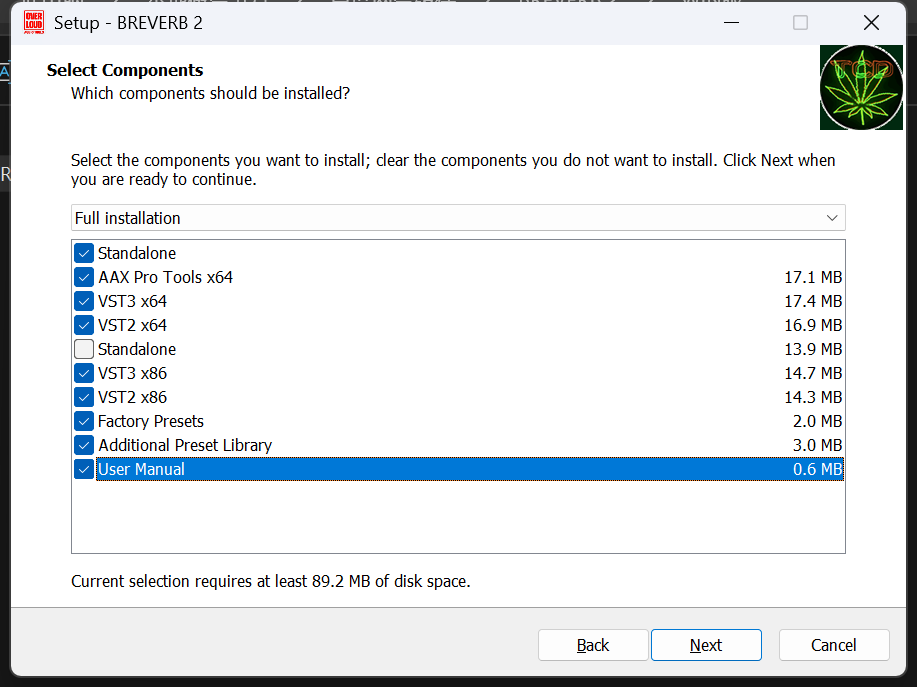917x687 pixels.
Task: Uncheck the first Standalone checkbox at list top
Action: [84, 253]
